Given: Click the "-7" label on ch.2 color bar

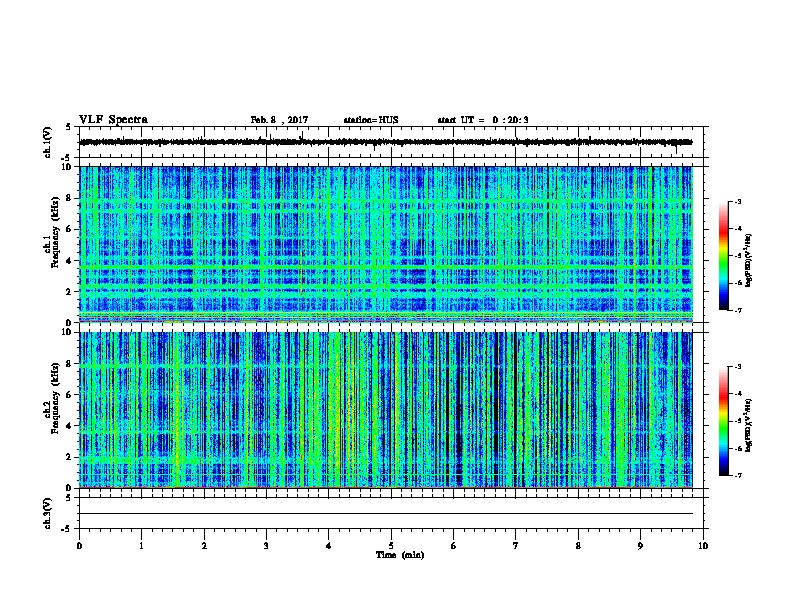Looking at the screenshot, I should click(x=738, y=475).
